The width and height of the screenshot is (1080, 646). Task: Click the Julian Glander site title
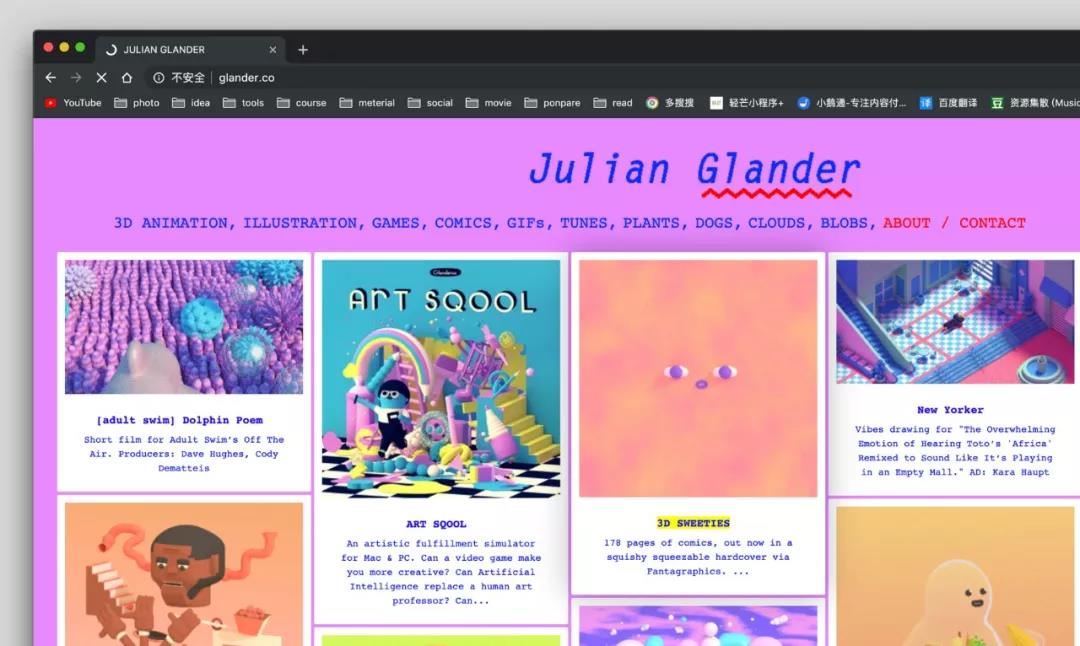694,169
